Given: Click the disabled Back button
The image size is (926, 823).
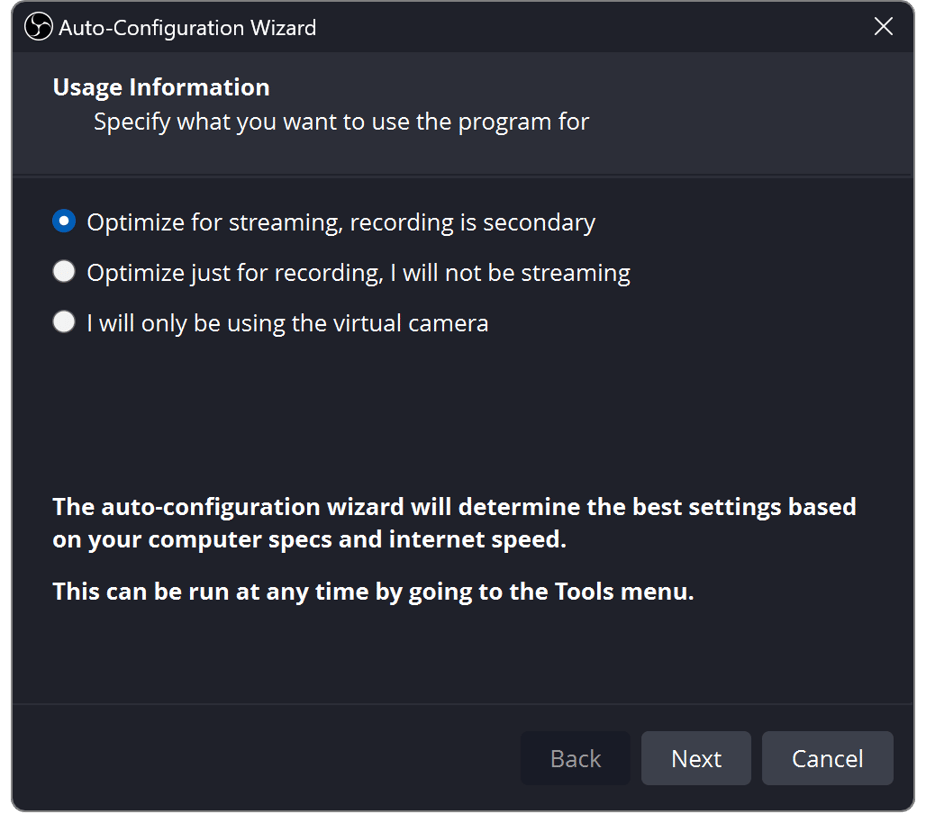Looking at the screenshot, I should [x=575, y=758].
